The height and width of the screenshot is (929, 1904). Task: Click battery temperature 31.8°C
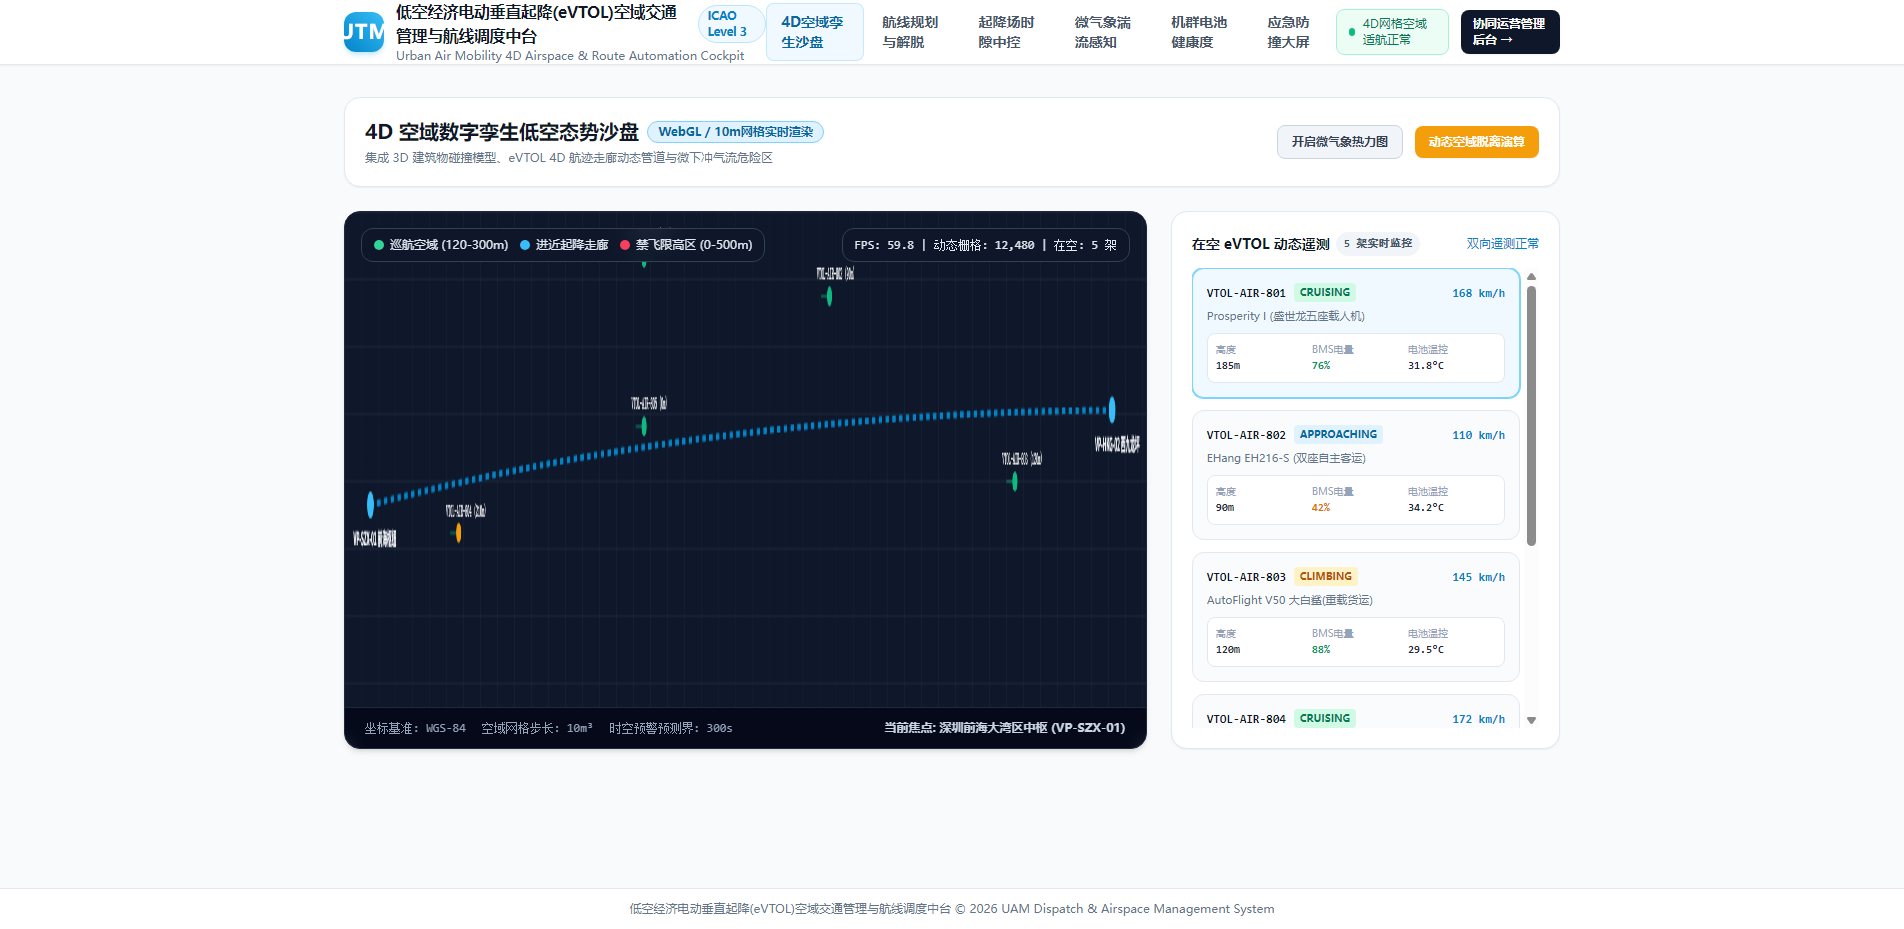pos(1426,366)
